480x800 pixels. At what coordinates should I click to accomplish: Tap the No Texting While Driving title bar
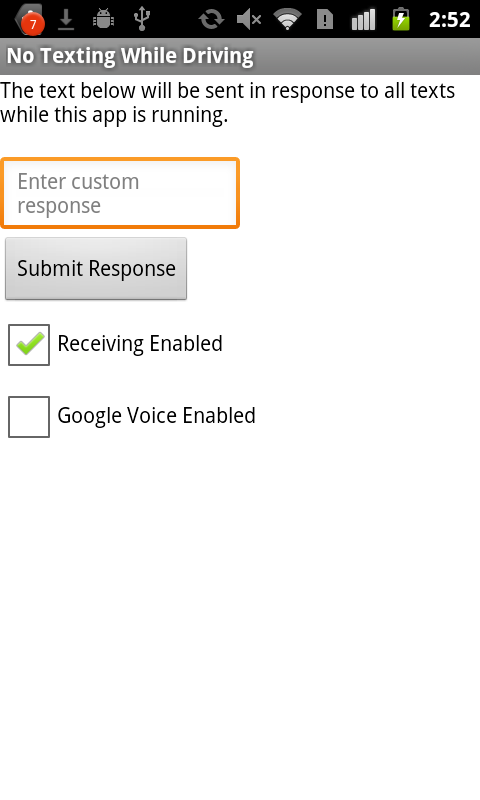pos(240,56)
